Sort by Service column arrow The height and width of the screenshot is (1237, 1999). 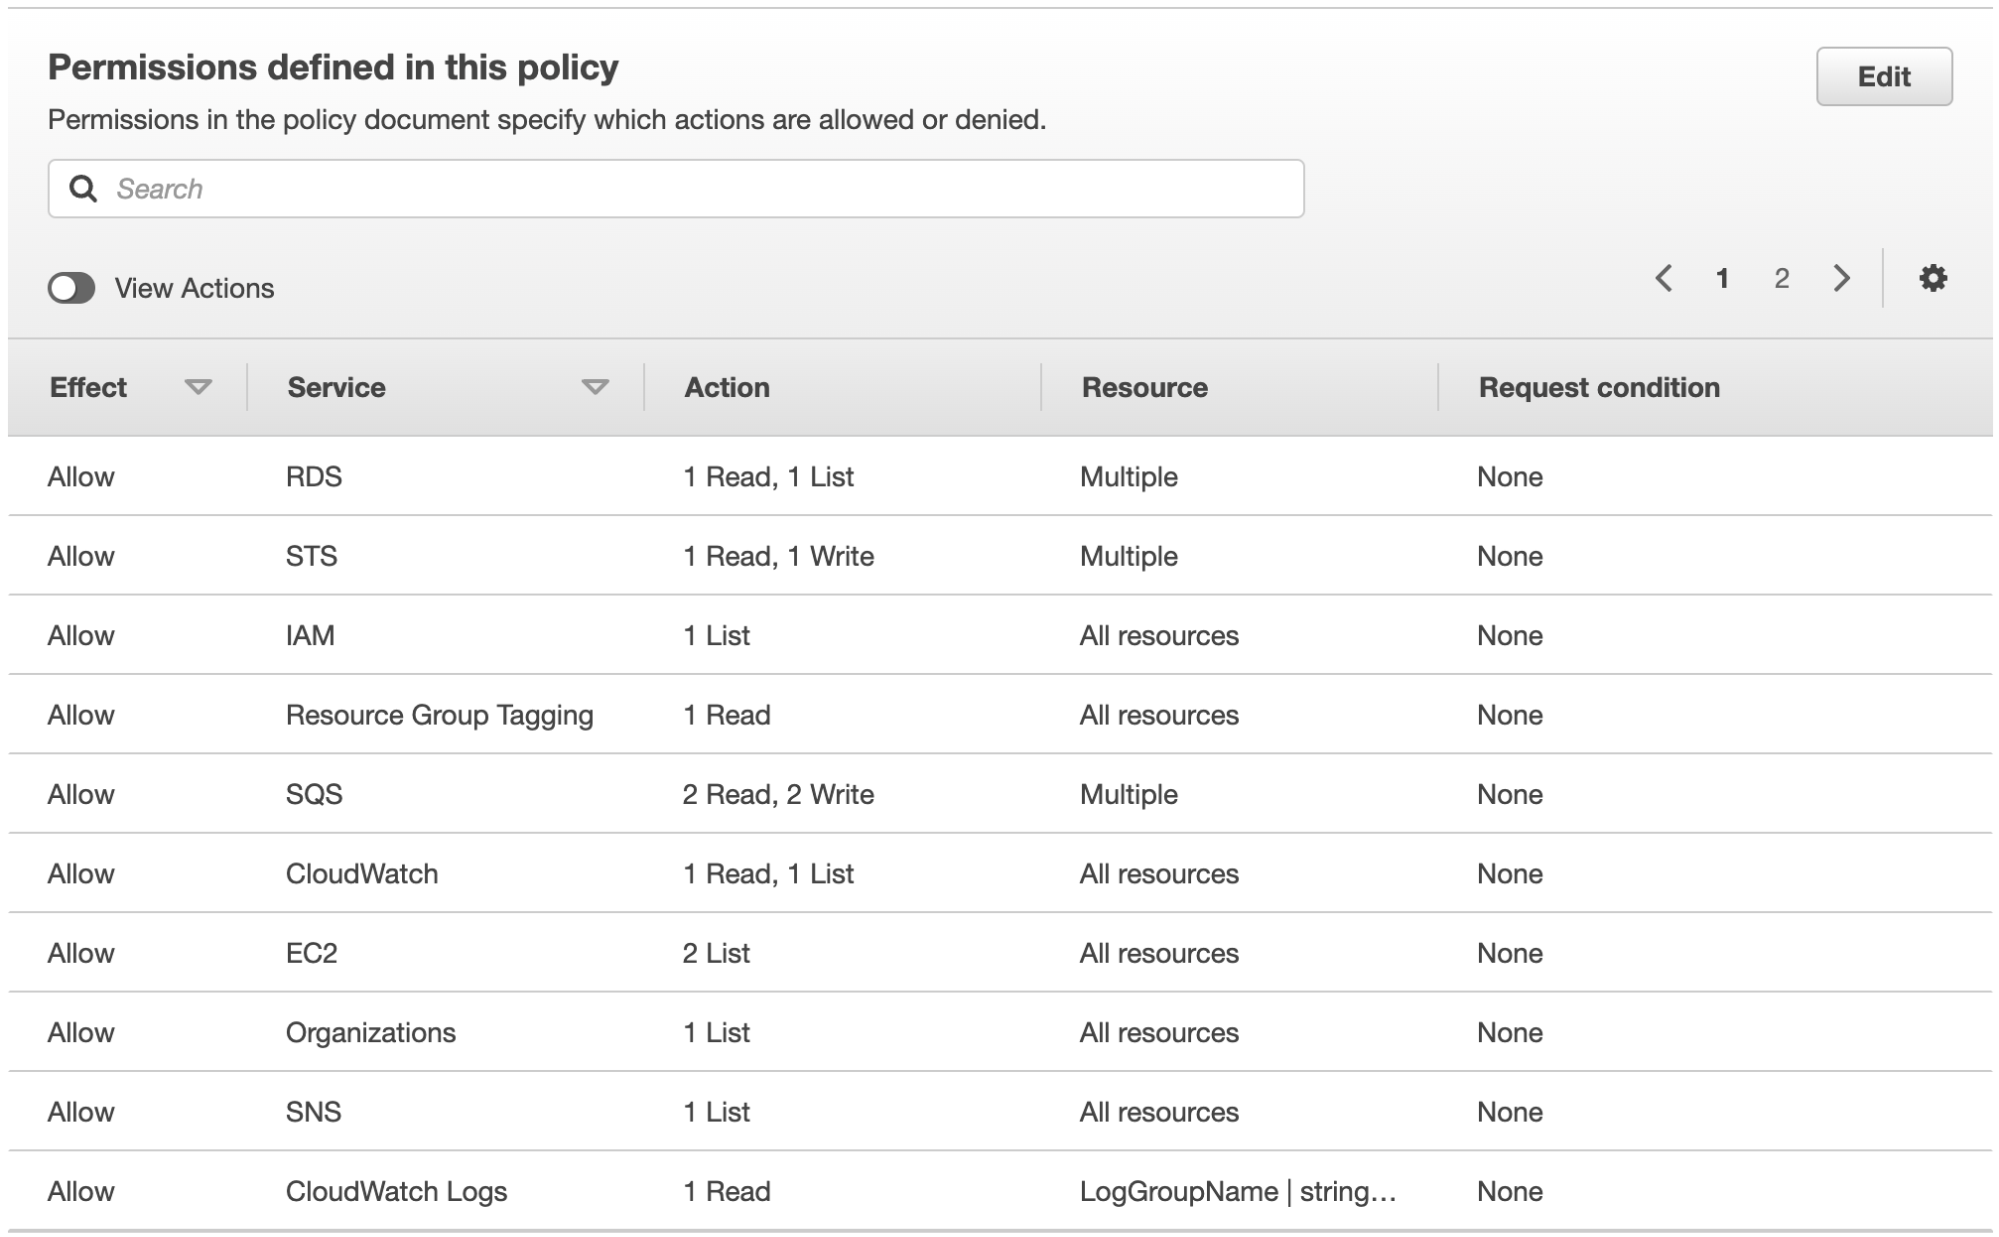point(595,387)
